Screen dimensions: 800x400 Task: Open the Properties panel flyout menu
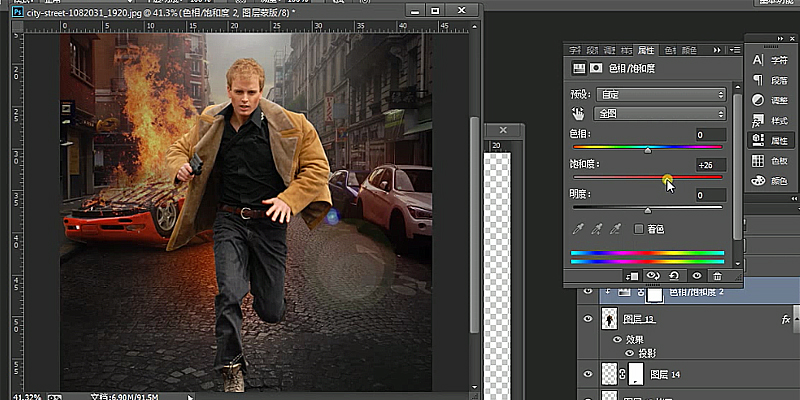click(x=735, y=50)
